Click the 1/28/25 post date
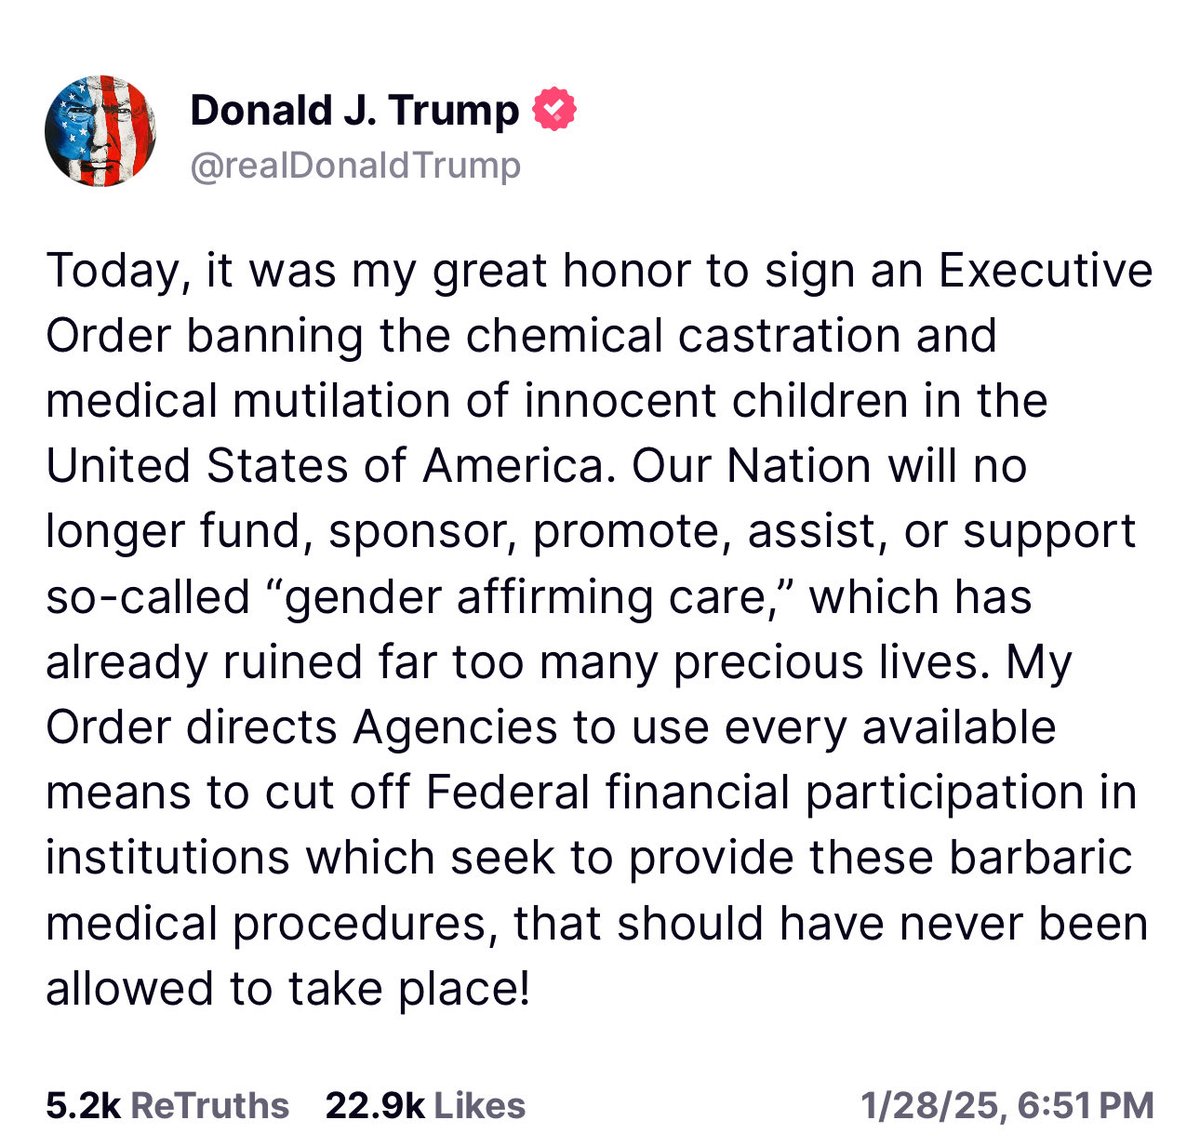Screen dimensions: 1200x1147 click(932, 1105)
